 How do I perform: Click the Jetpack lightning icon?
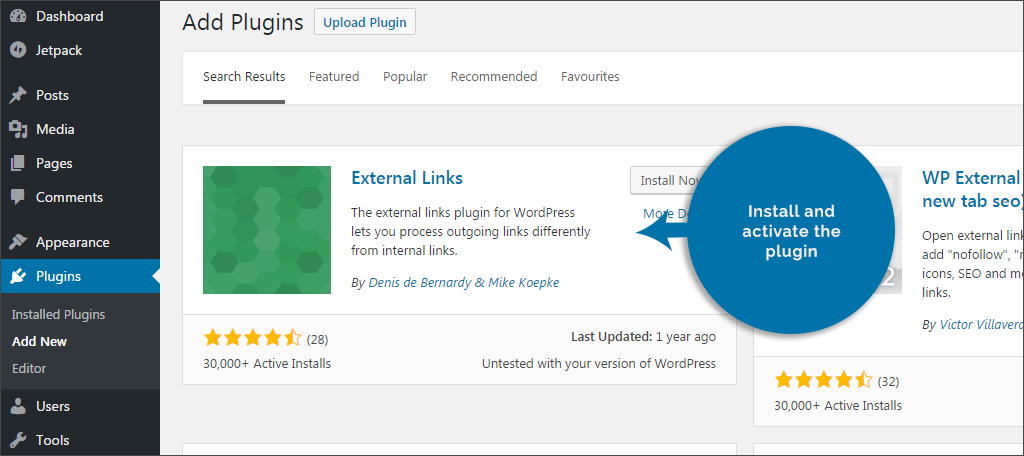pyautogui.click(x=18, y=50)
